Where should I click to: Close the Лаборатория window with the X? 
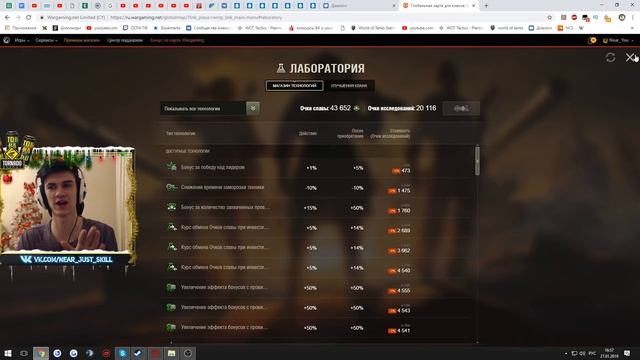point(630,58)
